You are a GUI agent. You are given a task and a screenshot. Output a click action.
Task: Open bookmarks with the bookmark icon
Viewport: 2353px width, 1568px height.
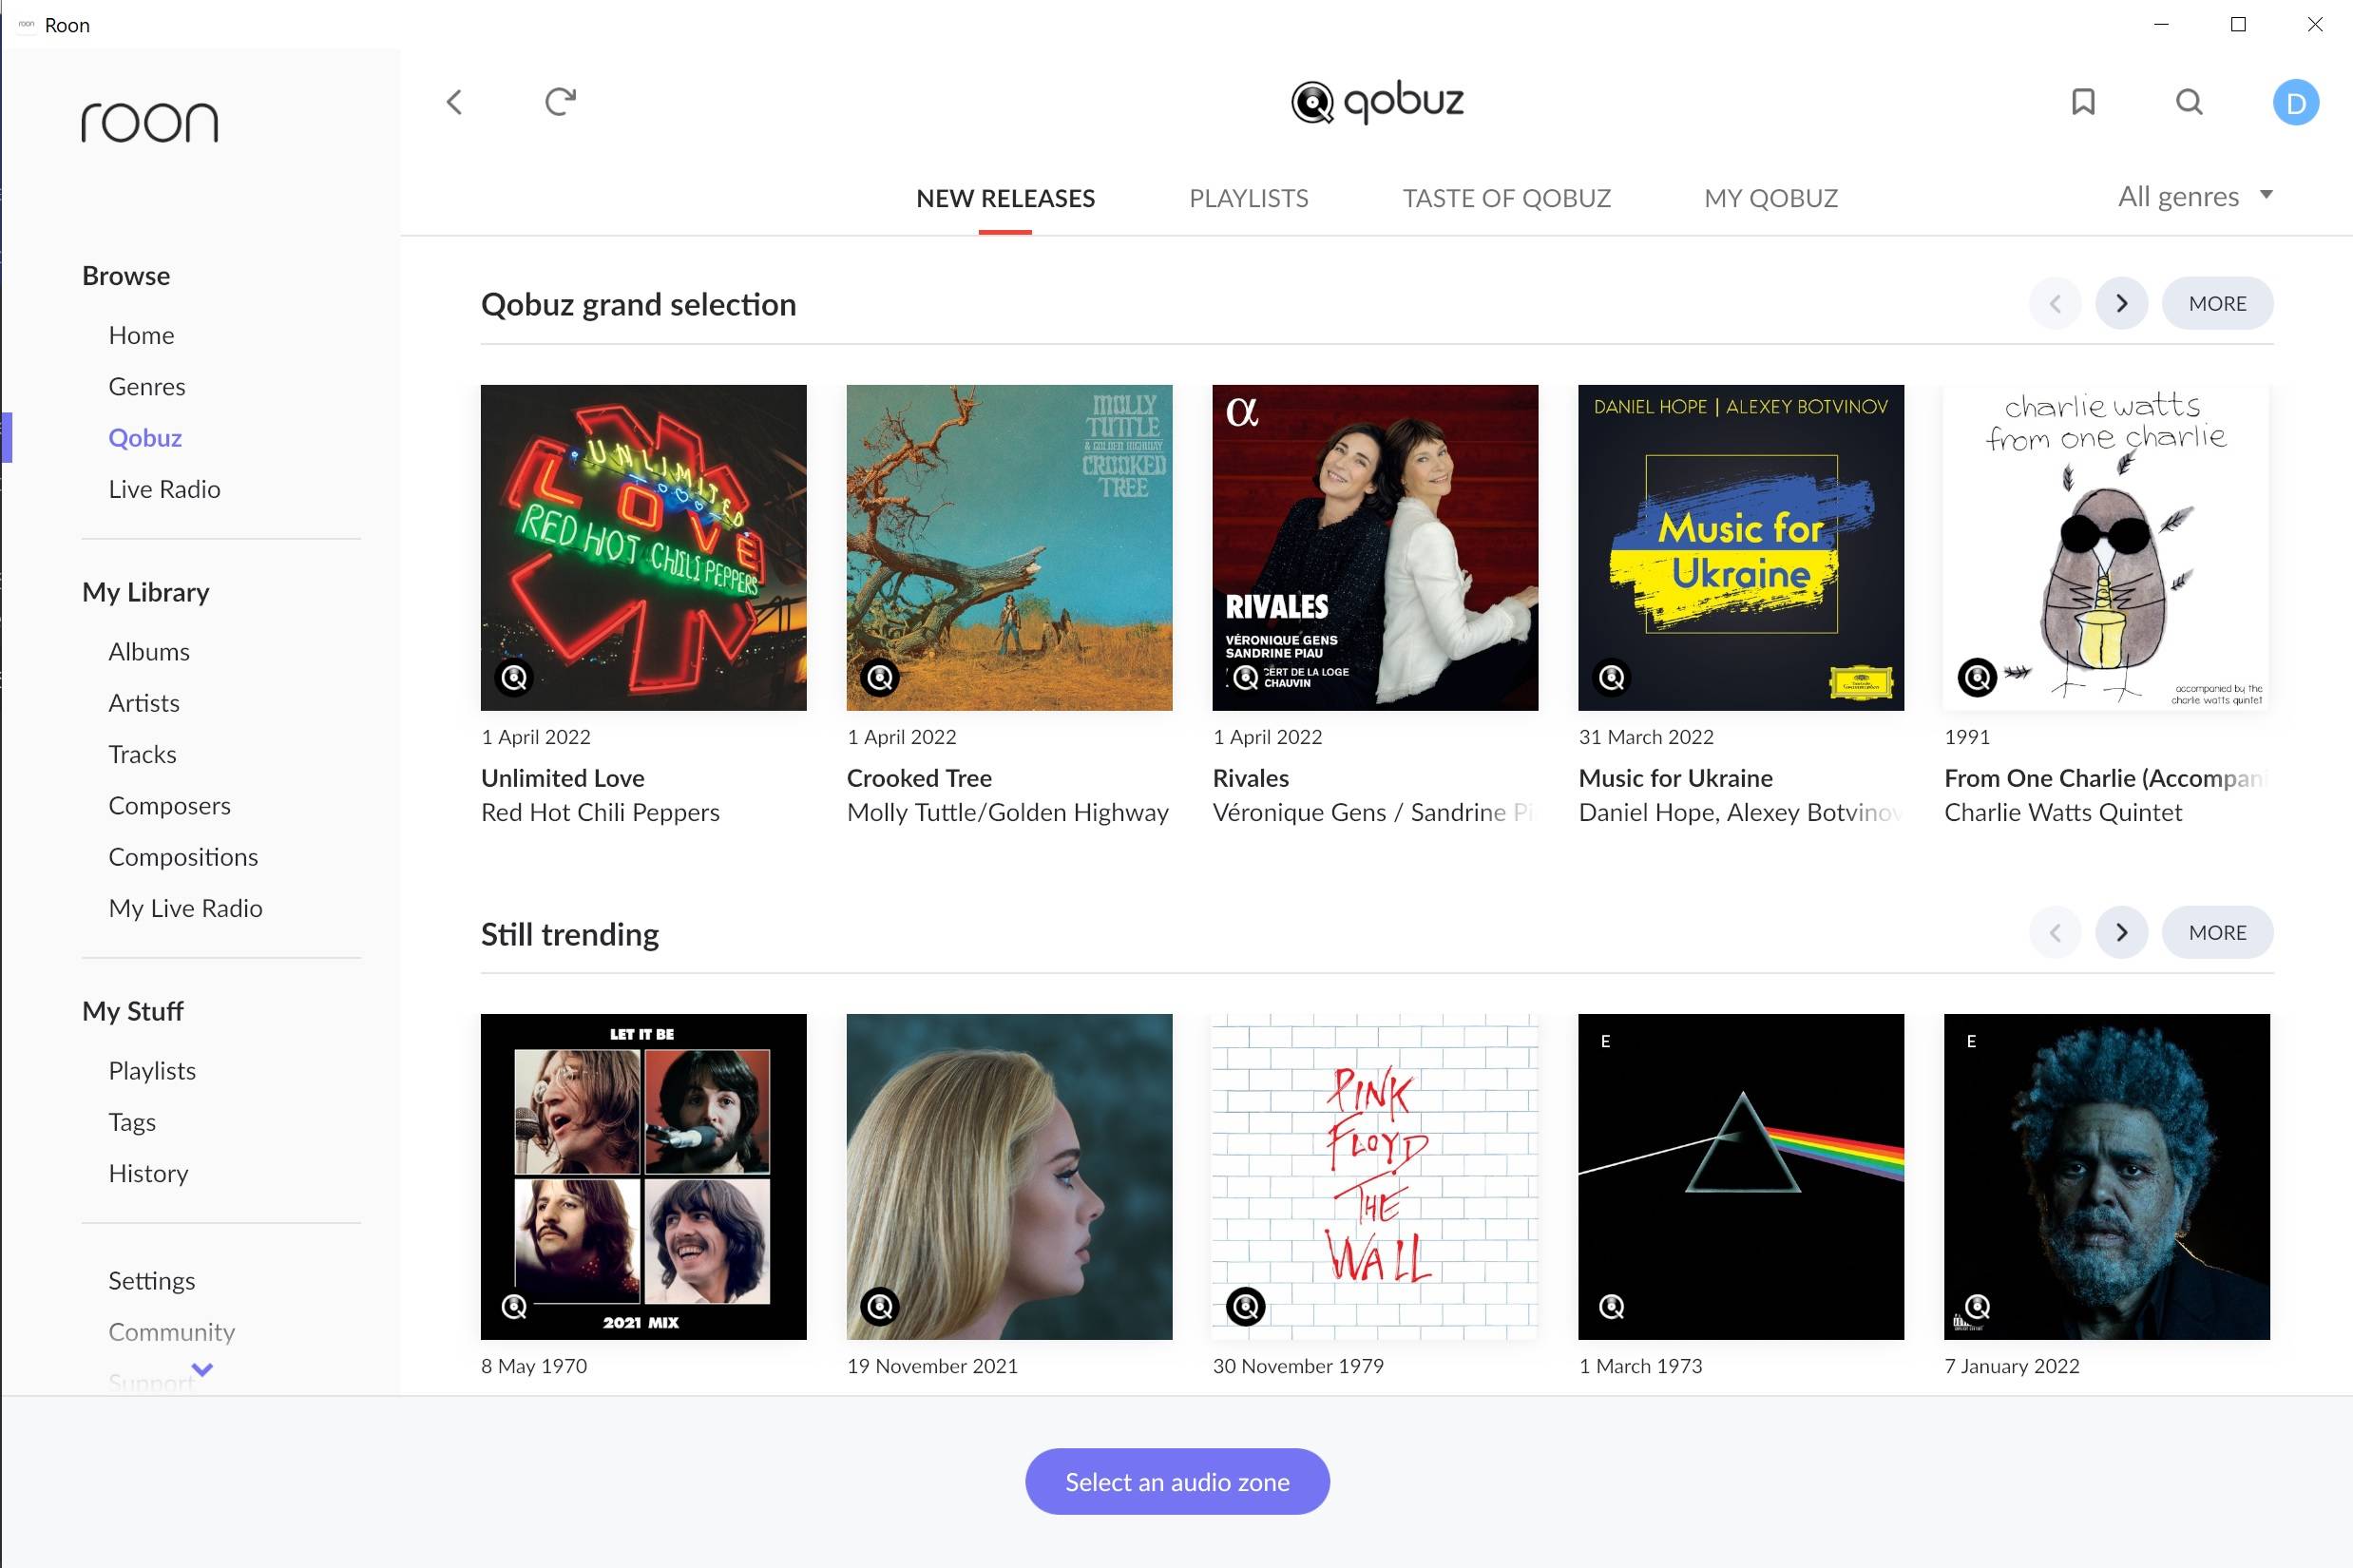pos(2083,102)
